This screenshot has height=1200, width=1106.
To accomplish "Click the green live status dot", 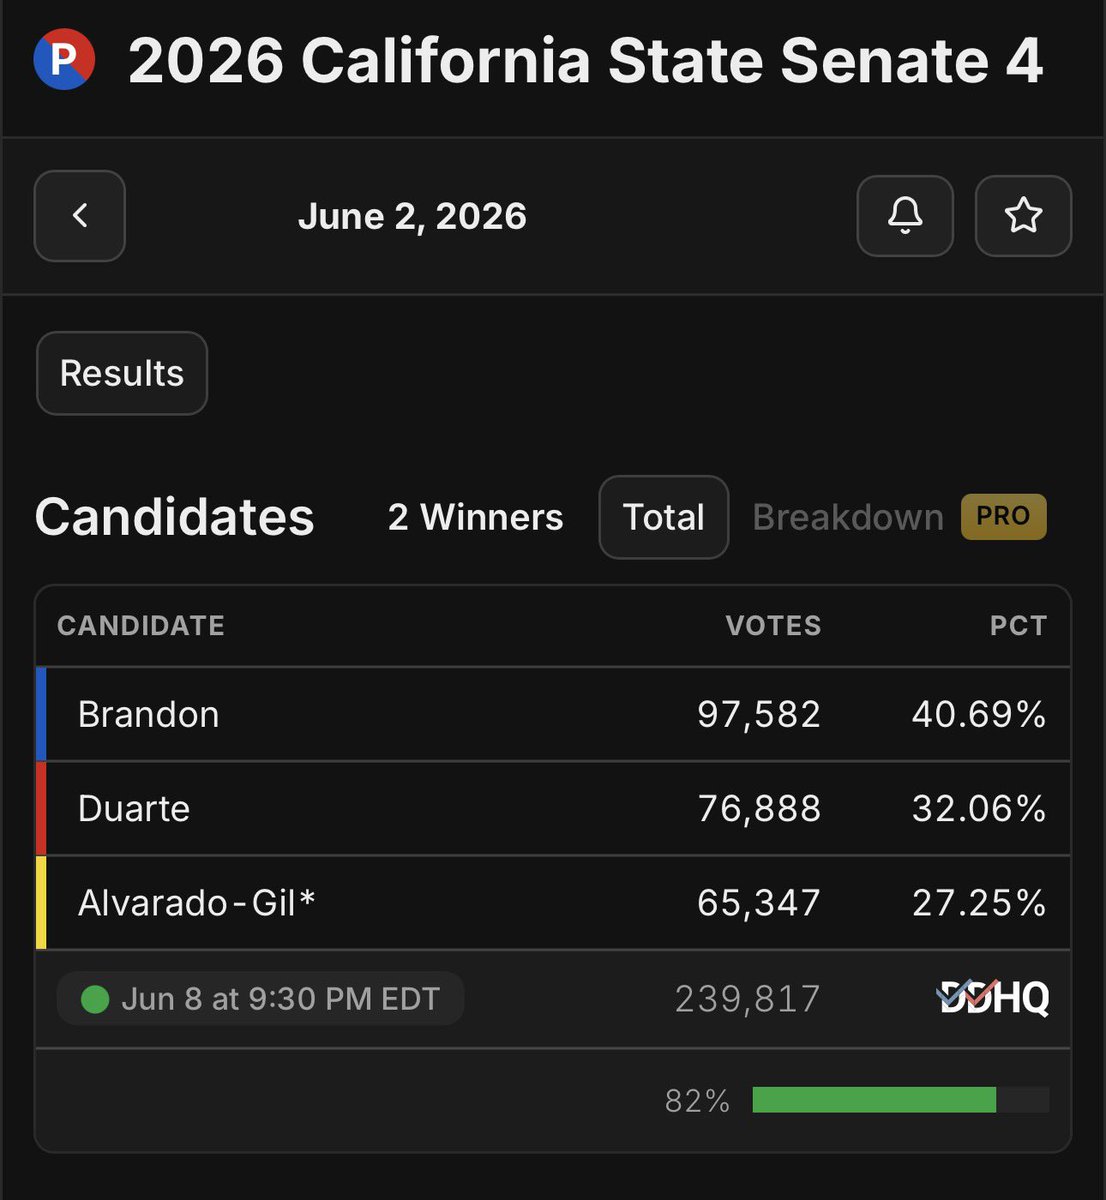I will click(x=95, y=999).
